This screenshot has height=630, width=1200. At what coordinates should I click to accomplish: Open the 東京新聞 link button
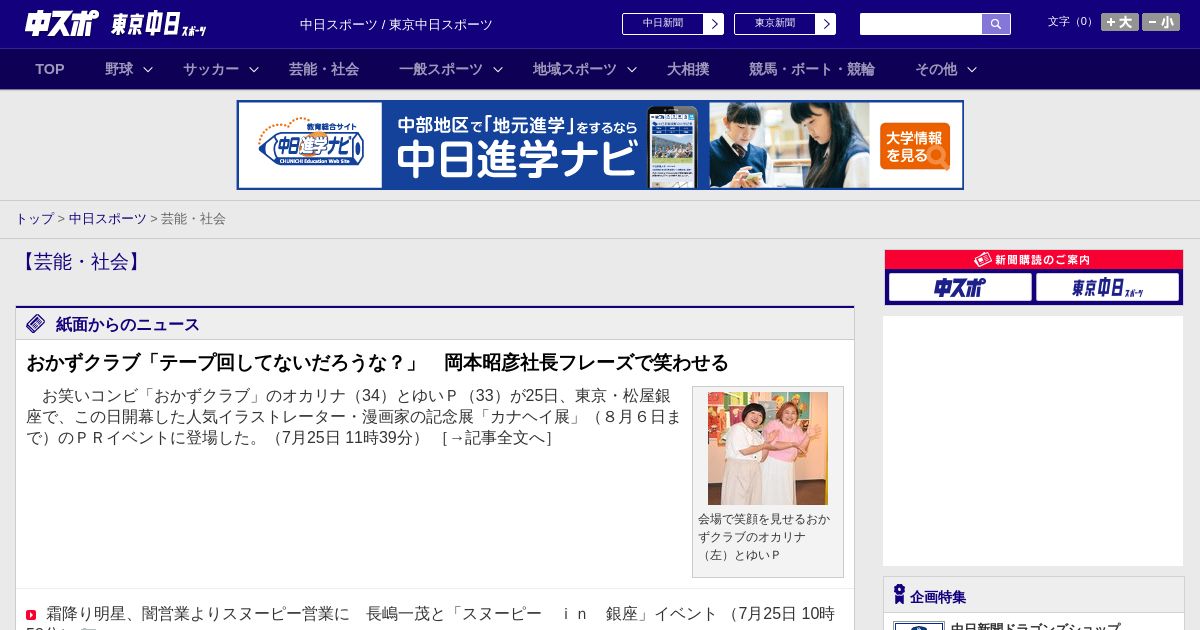pyautogui.click(x=785, y=24)
